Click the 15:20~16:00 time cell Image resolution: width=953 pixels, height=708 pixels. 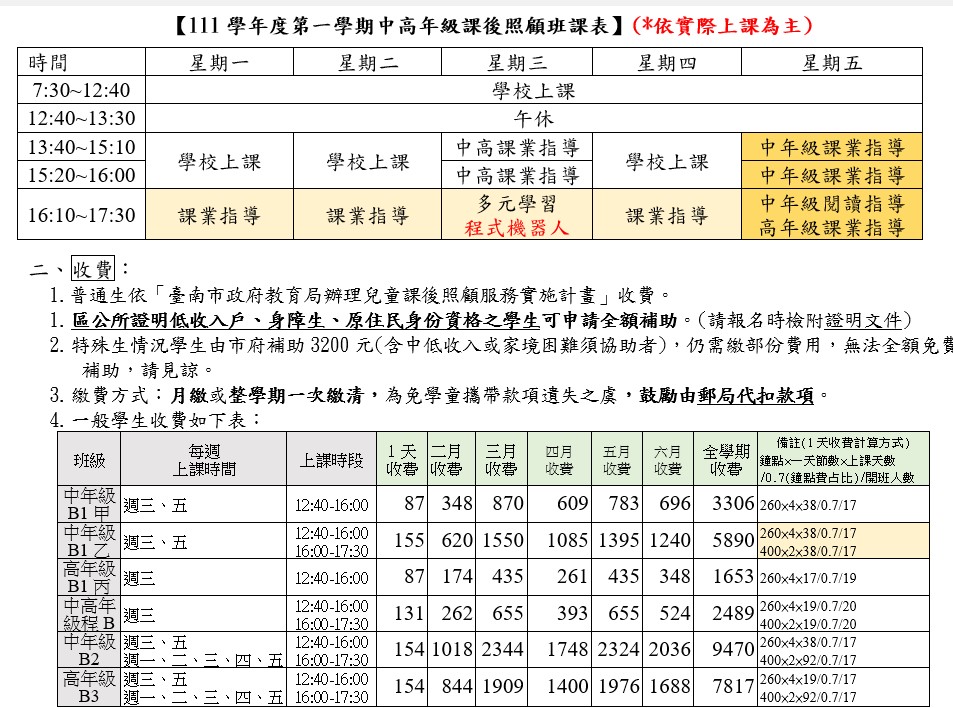tap(81, 175)
